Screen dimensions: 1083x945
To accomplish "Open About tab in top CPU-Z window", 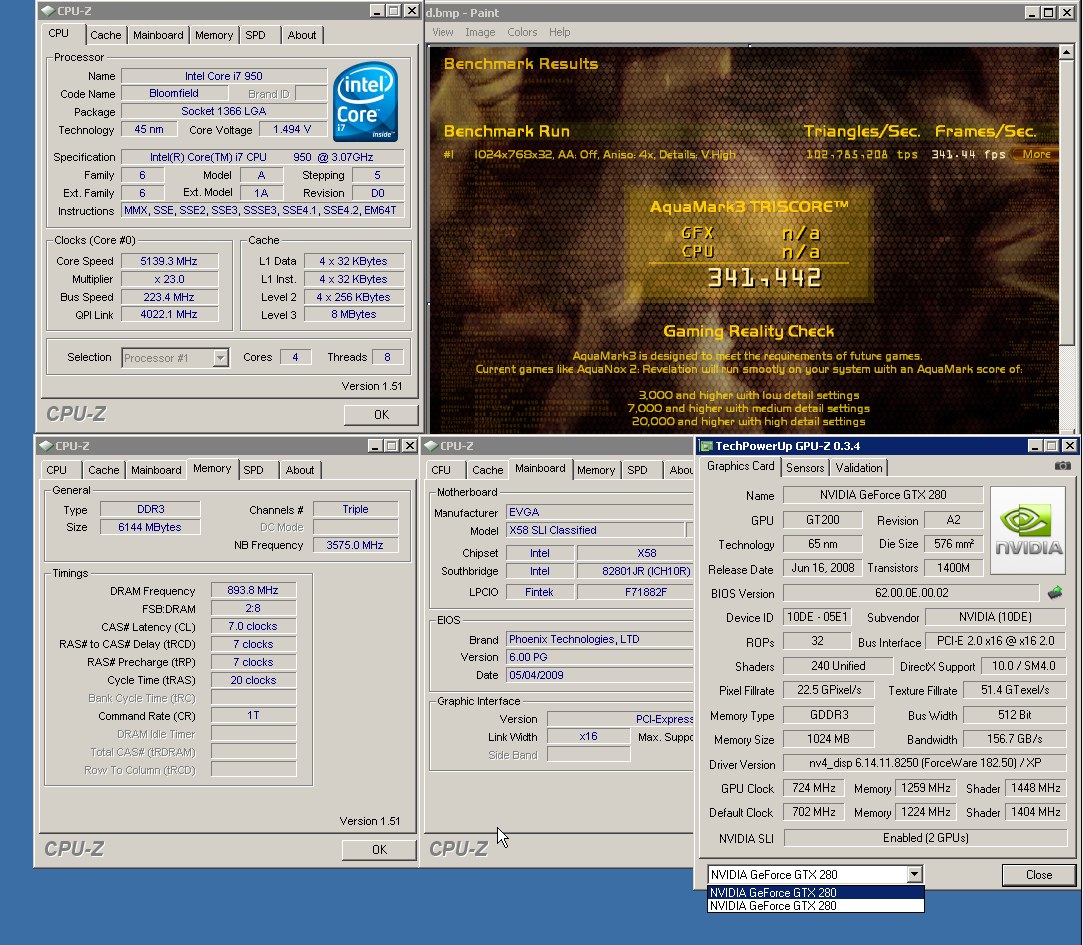I will [302, 35].
